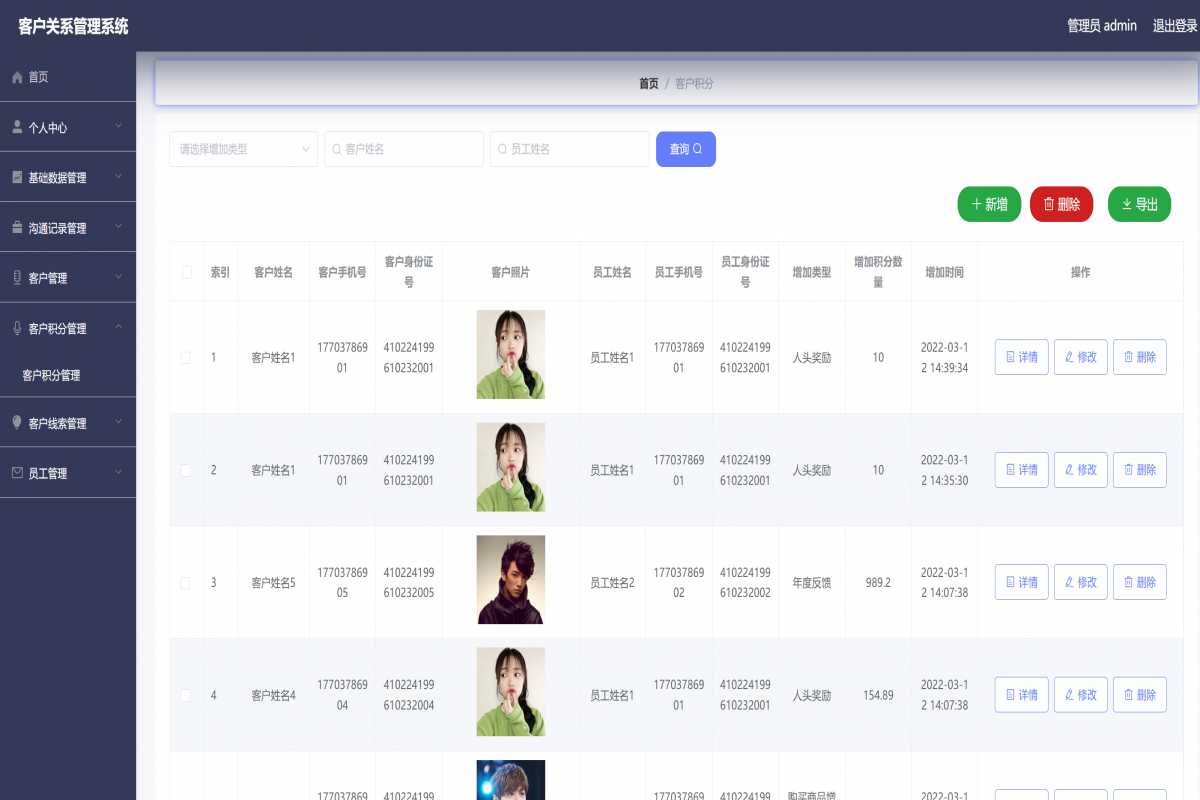Select the checkbox on row 3
This screenshot has width=1200, height=800.
186,580
